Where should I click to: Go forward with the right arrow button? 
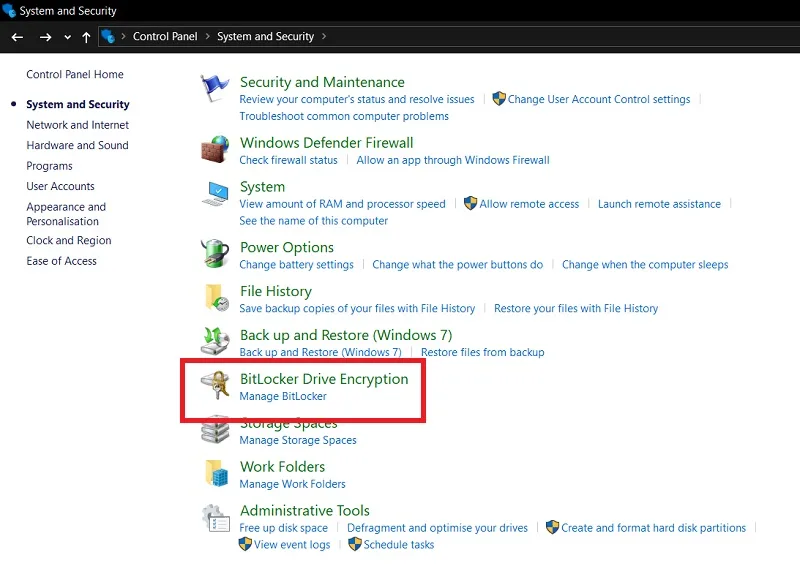click(45, 37)
